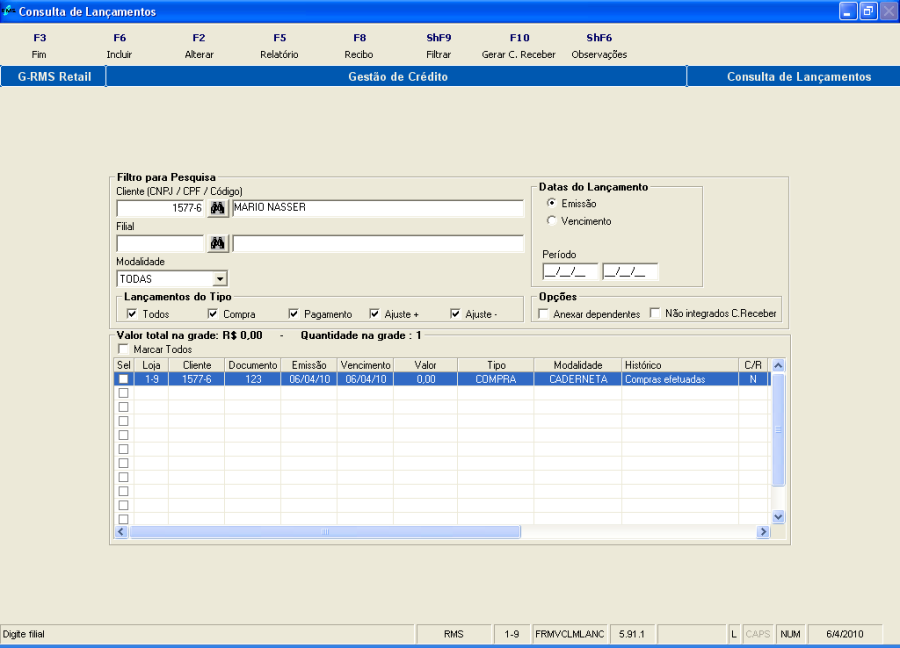900x648 pixels.
Task: Click the grid's scroll down arrow
Action: pos(778,517)
